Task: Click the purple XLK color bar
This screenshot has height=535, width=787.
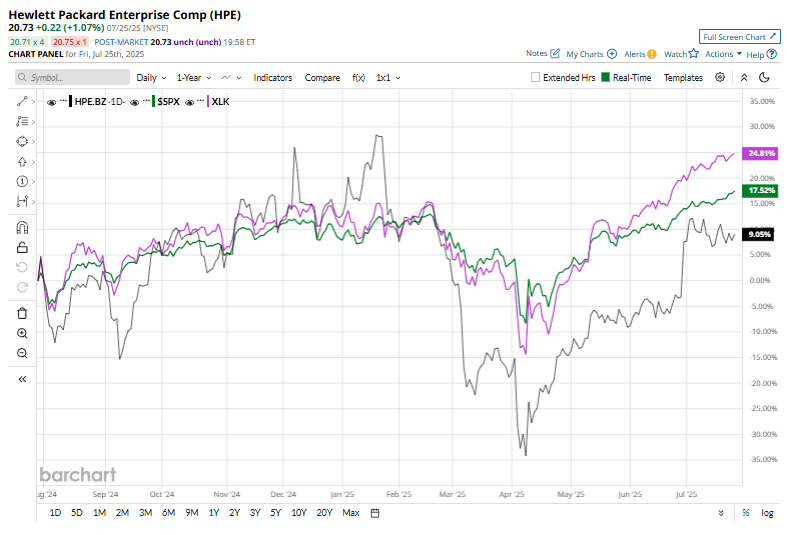Action: click(208, 102)
